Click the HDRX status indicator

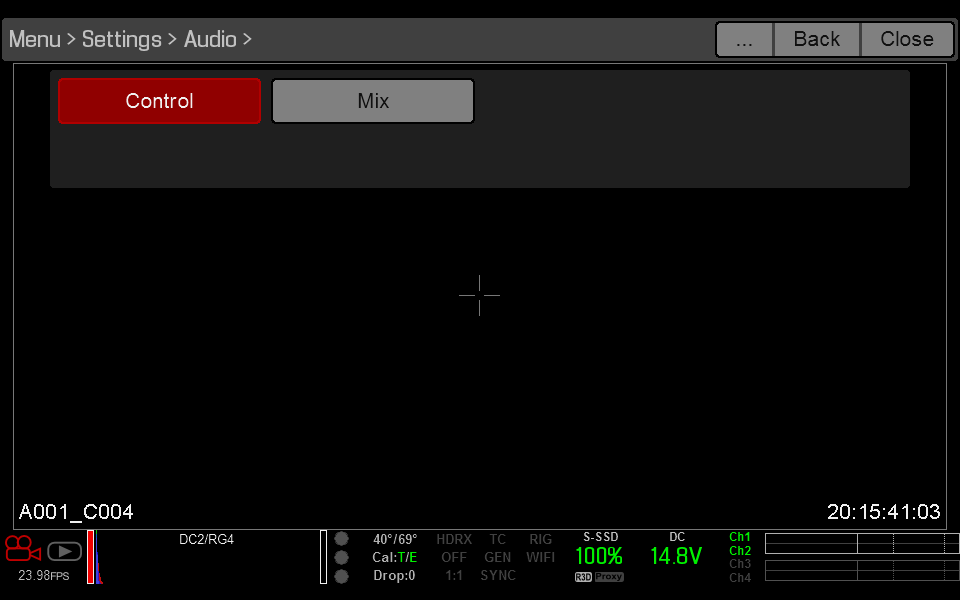[x=453, y=538]
